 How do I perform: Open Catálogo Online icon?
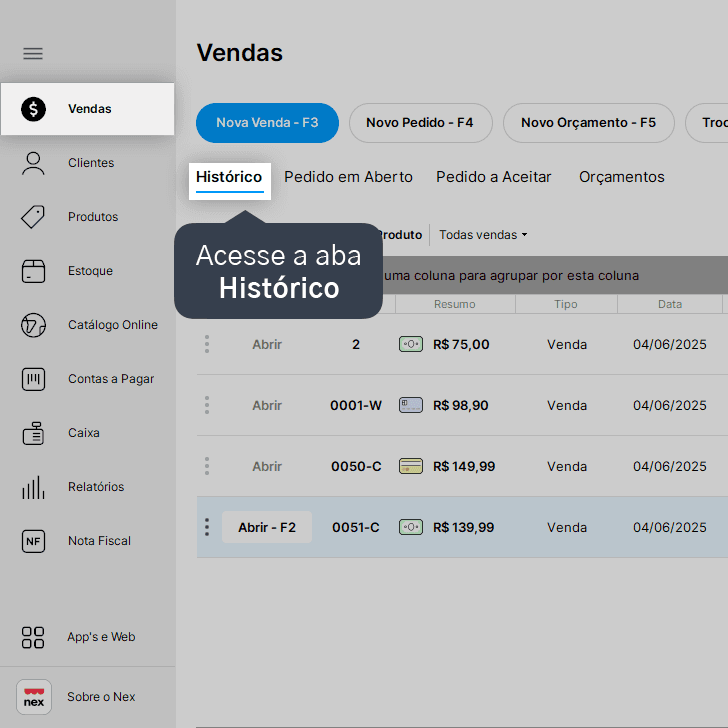[x=33, y=325]
